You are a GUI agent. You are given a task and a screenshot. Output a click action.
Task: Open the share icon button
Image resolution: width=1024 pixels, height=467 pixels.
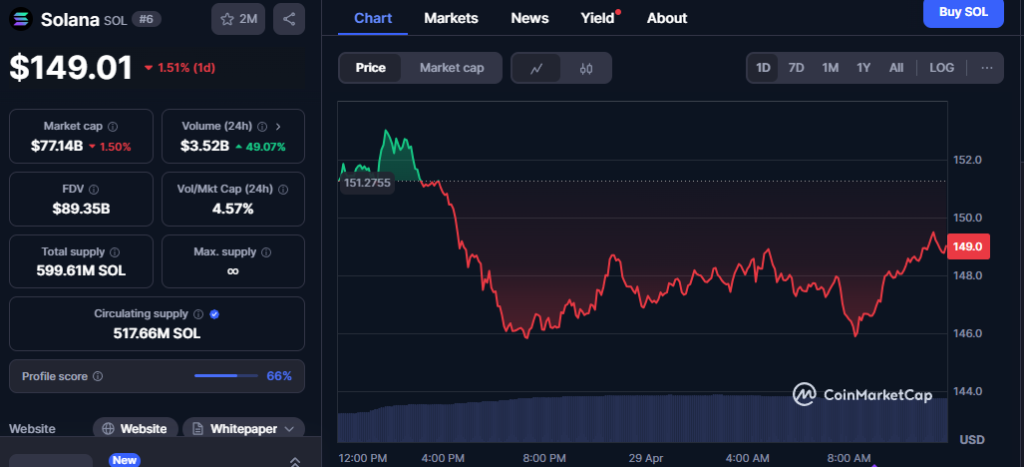coord(289,19)
